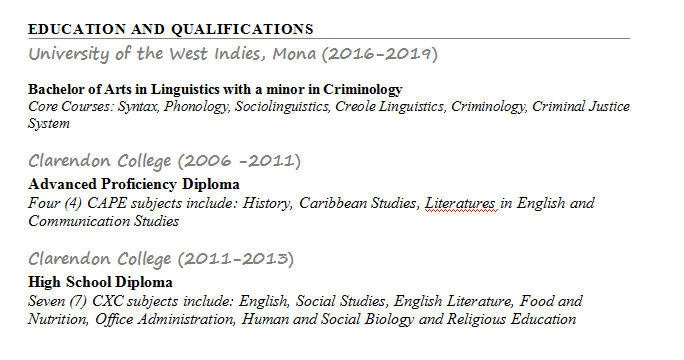Image resolution: width=684 pixels, height=360 pixels.
Task: Click the Seven (7) CXC subjects text
Action: point(103,301)
